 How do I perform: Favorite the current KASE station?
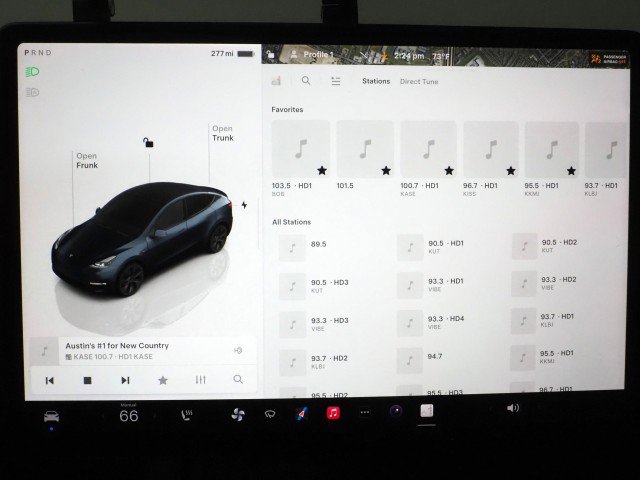coord(162,380)
